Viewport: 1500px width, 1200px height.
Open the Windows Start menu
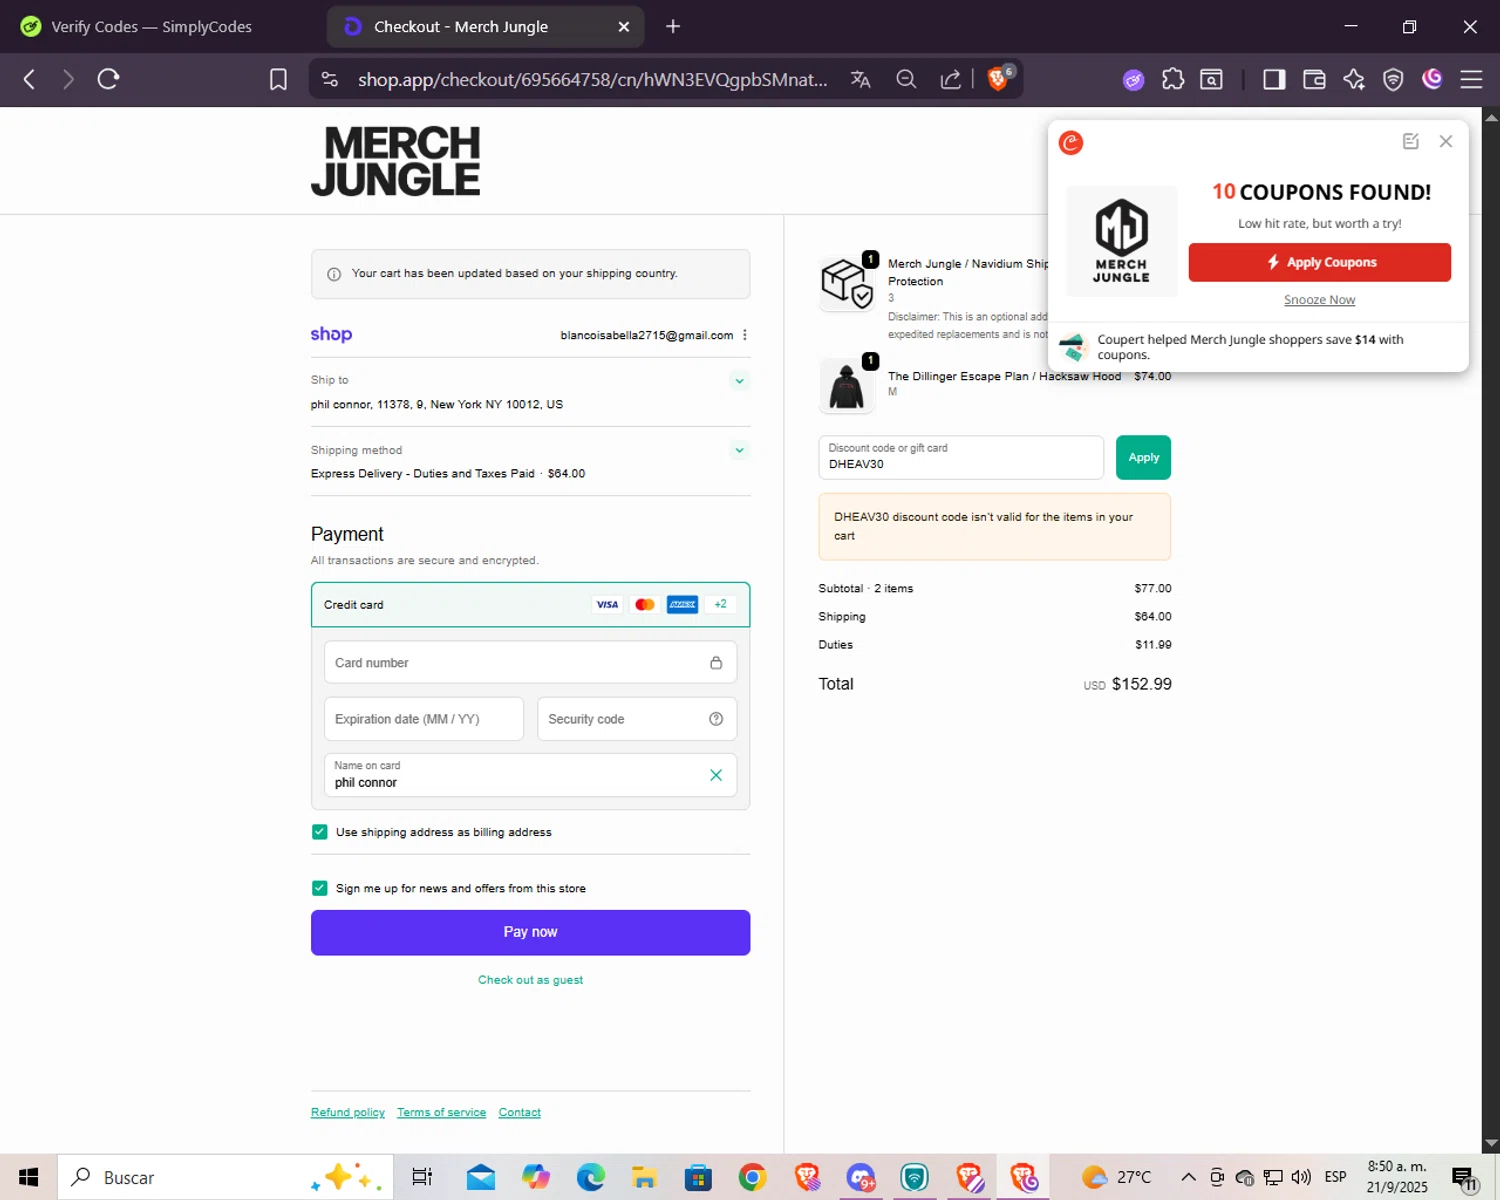[x=28, y=1177]
